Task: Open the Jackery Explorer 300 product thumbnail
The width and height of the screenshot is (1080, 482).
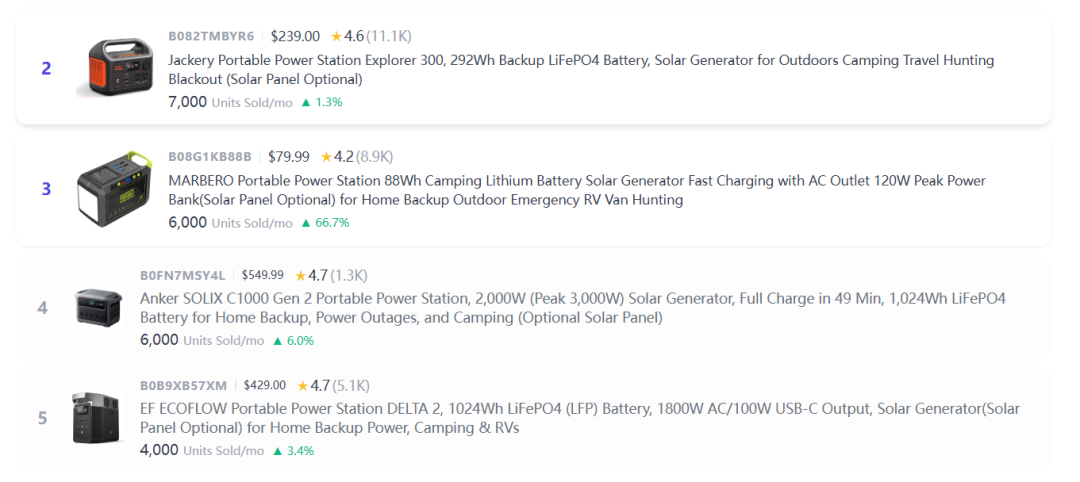Action: pos(114,67)
